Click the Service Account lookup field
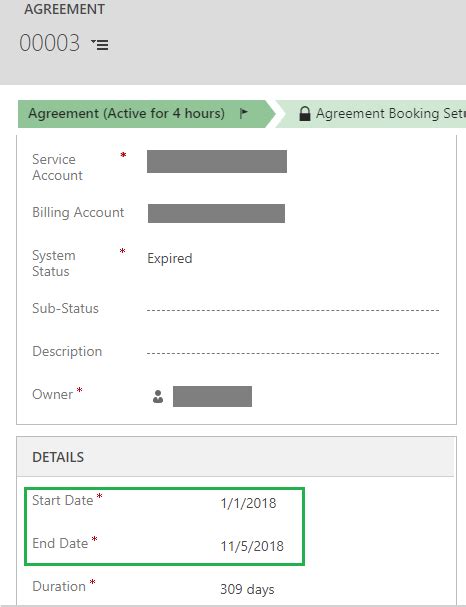Screen dimensions: 466x607 [x=217, y=161]
